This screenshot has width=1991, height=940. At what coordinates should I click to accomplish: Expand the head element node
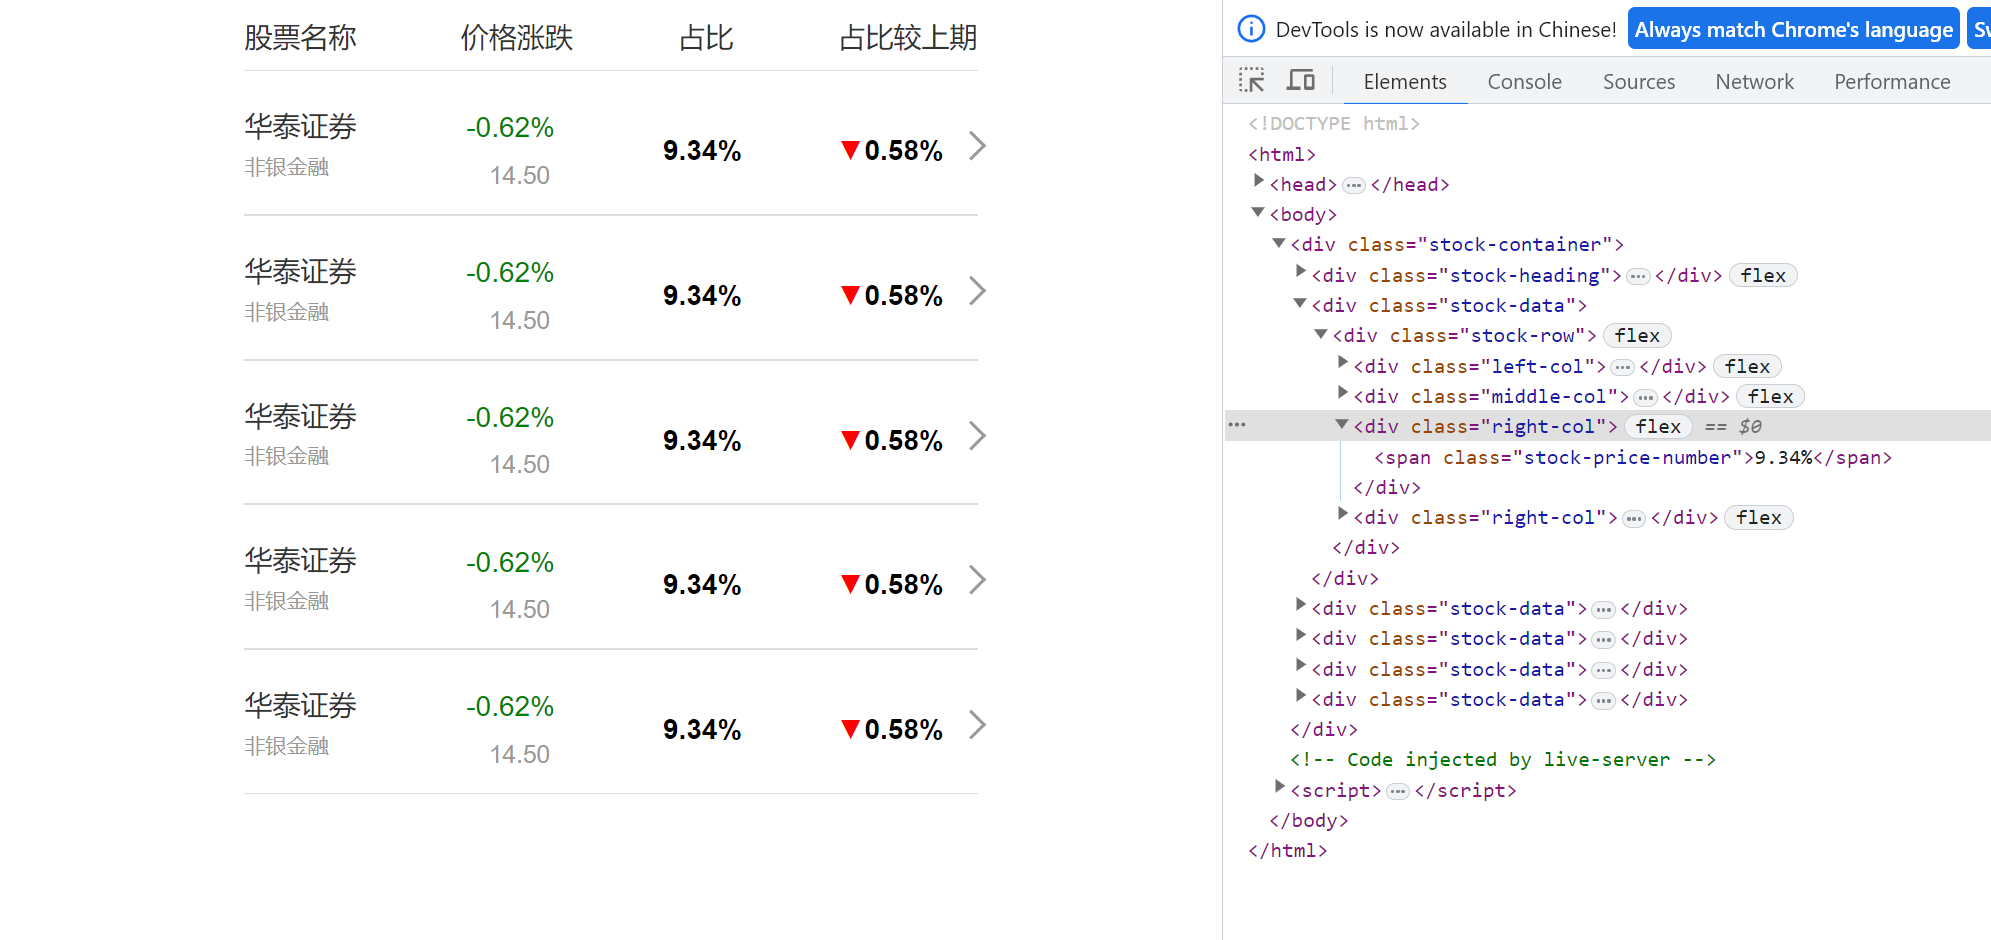pyautogui.click(x=1259, y=181)
